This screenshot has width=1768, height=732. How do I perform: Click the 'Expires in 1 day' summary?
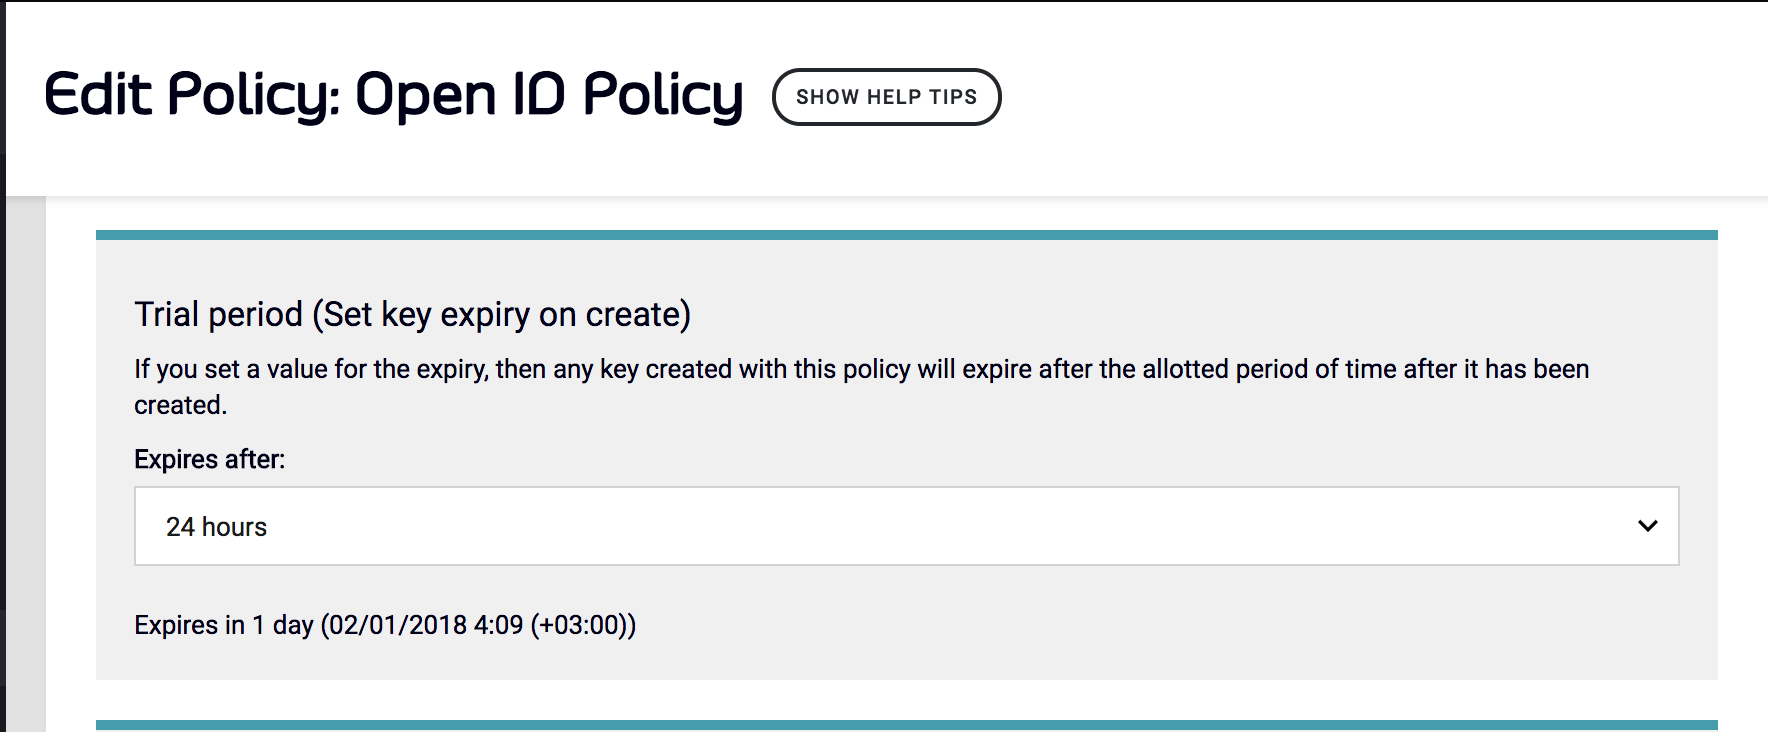click(x=224, y=625)
